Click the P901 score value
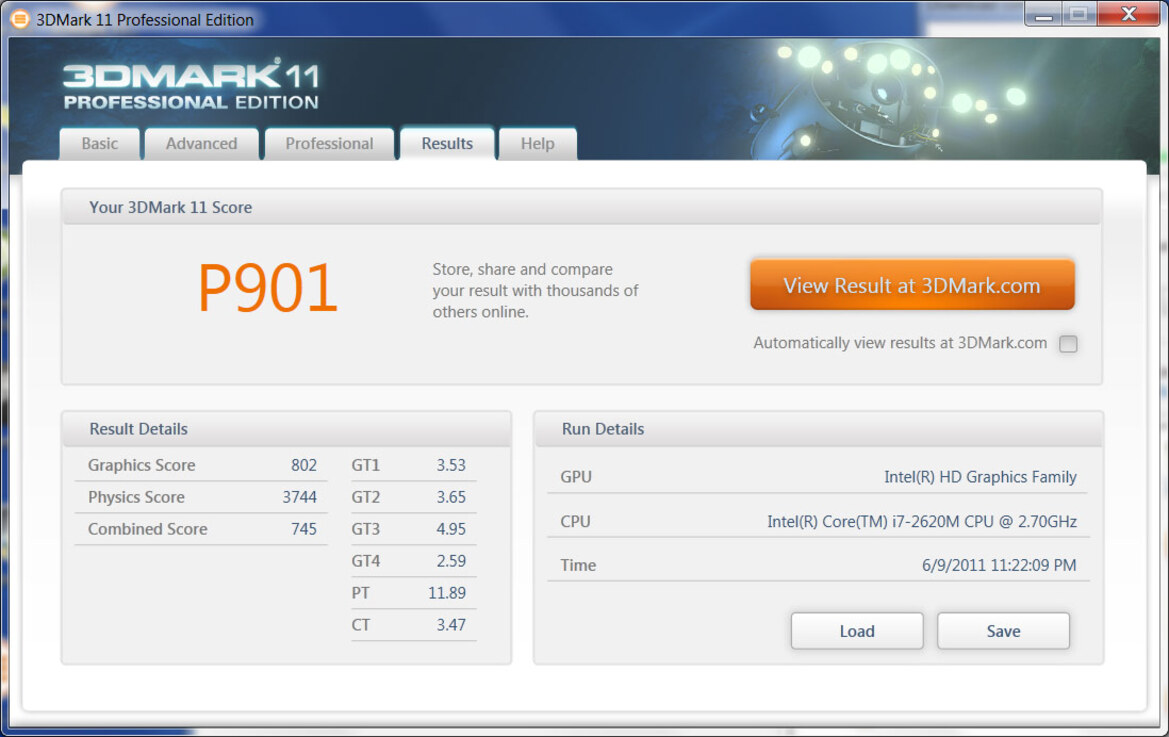Viewport: 1169px width, 737px height. (x=268, y=288)
